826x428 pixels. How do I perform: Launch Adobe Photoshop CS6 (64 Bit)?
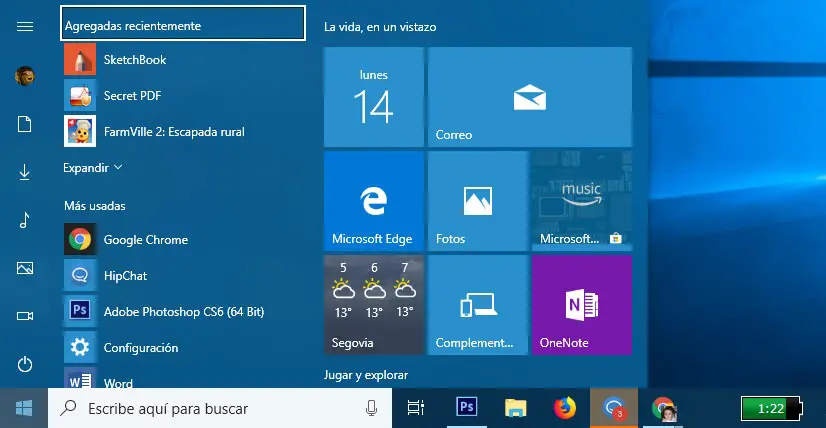[x=182, y=312]
